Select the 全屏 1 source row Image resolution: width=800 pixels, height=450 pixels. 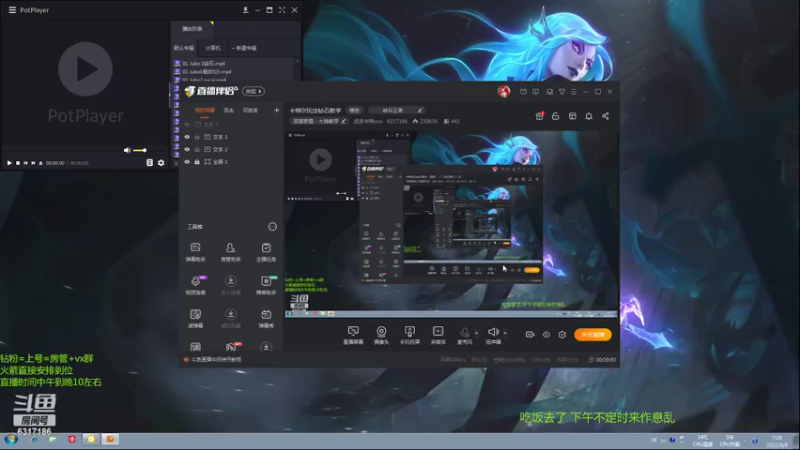point(231,162)
